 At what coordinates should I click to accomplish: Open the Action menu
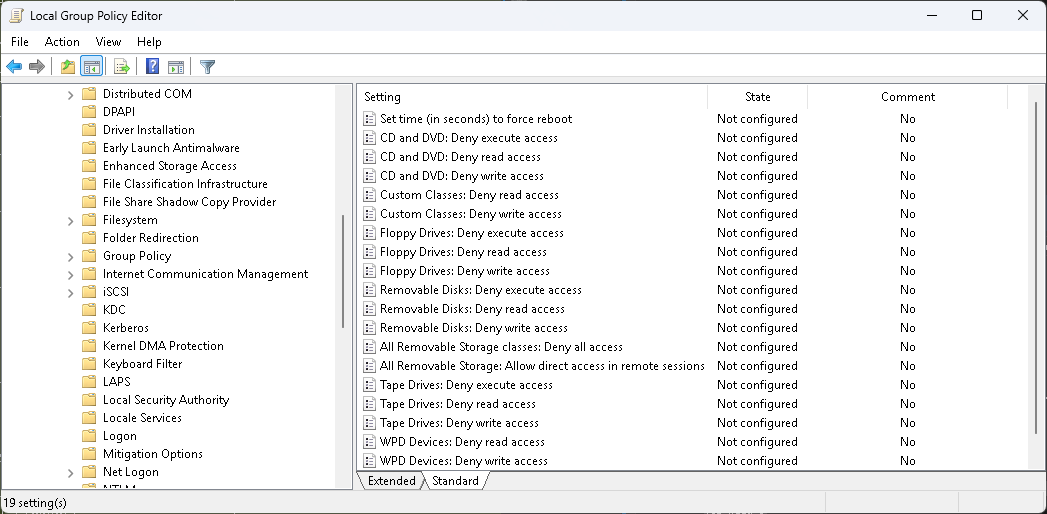tap(62, 41)
